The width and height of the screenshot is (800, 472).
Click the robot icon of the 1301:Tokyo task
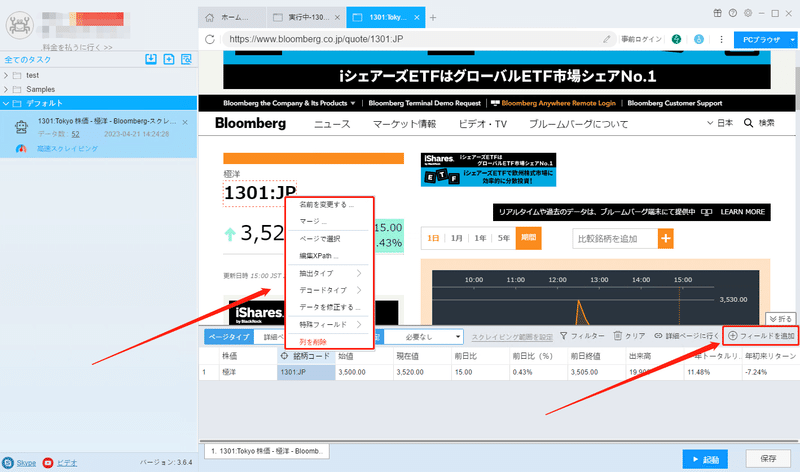point(21,127)
